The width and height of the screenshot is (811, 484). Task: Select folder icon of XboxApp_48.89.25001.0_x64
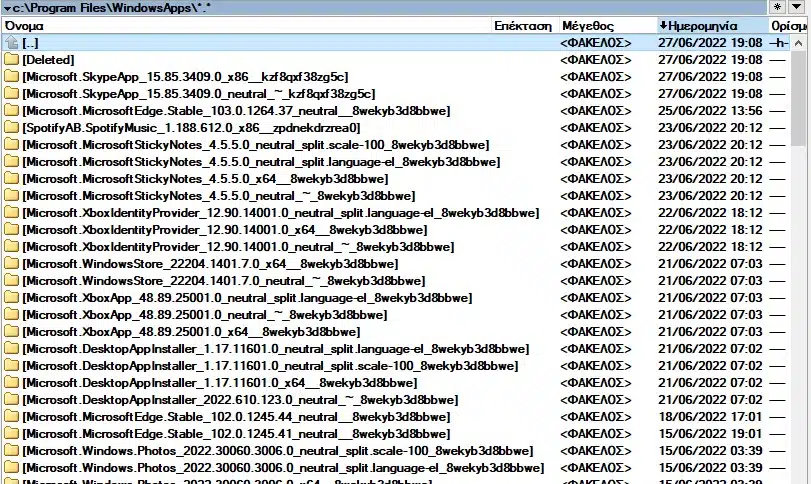pos(11,332)
